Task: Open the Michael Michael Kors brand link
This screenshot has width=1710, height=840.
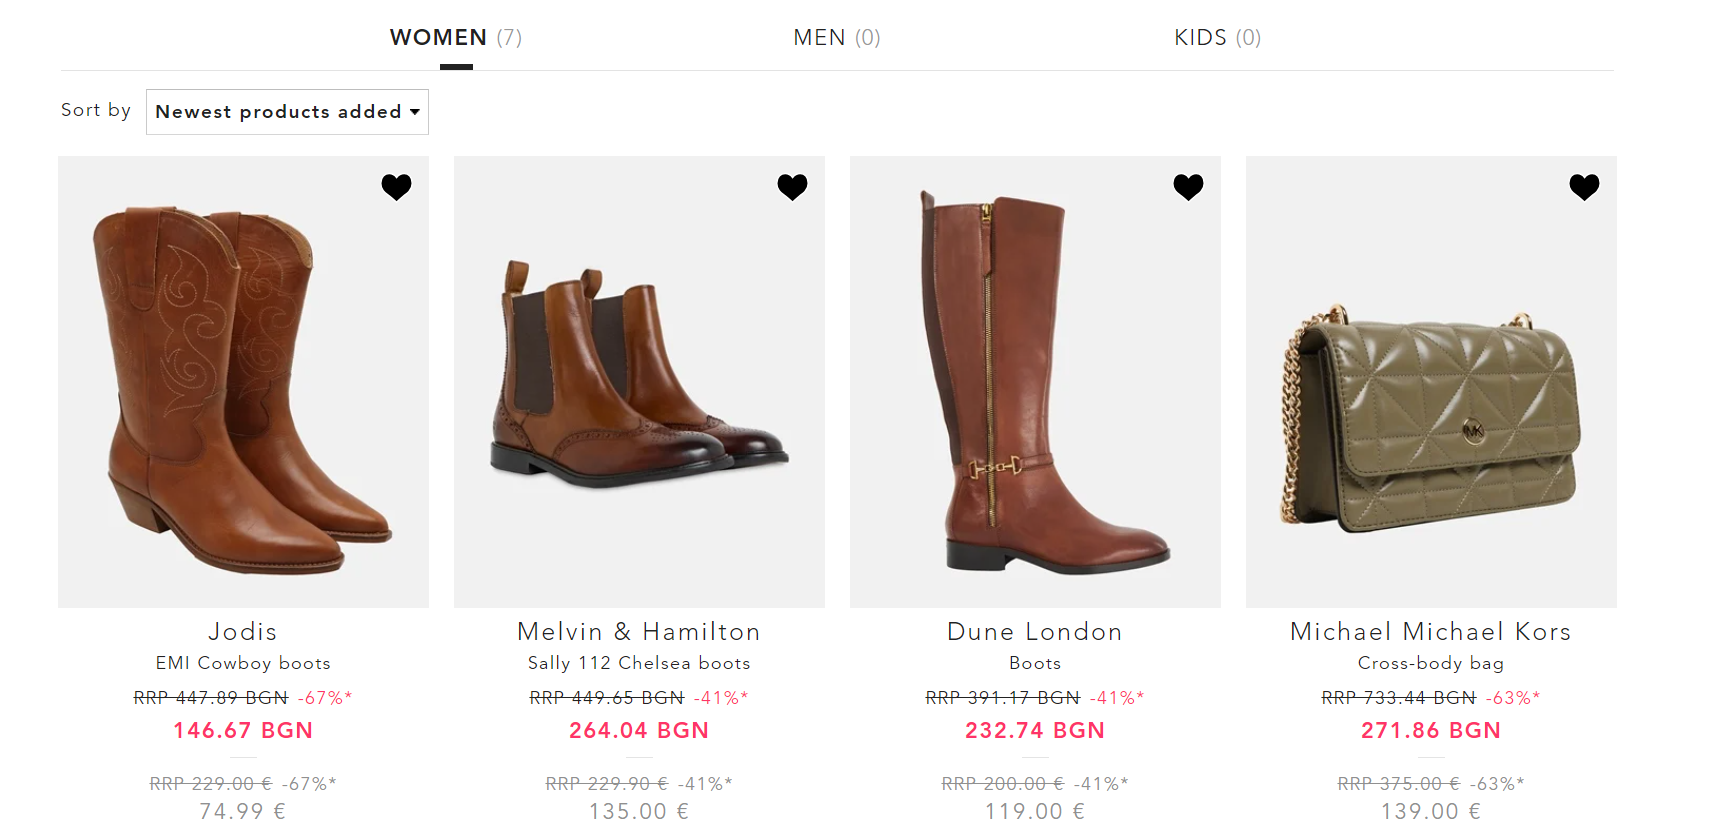Action: coord(1431,632)
